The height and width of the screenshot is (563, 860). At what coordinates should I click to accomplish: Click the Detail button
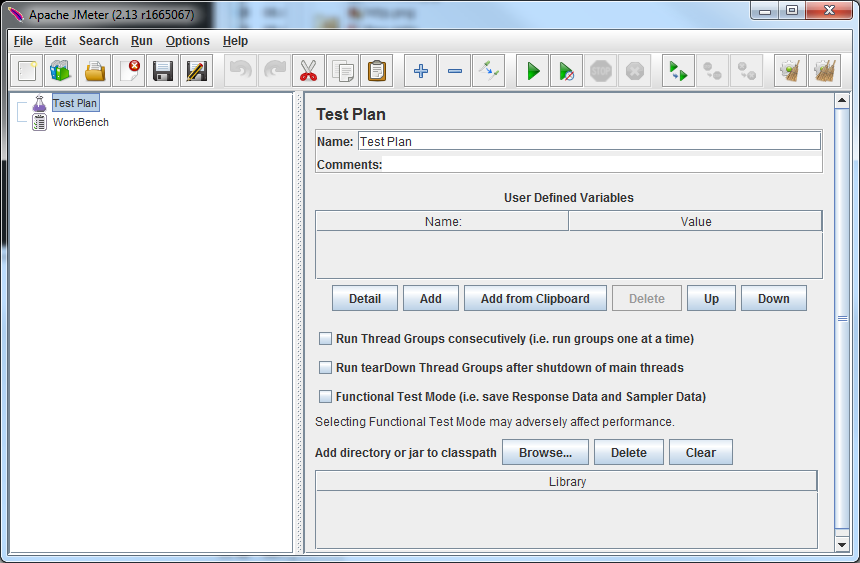(365, 299)
